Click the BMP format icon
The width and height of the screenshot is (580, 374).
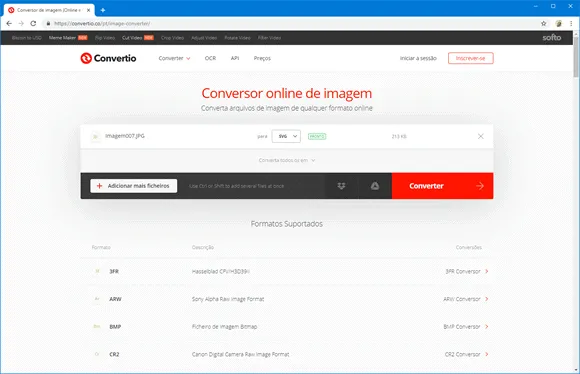pos(97,326)
